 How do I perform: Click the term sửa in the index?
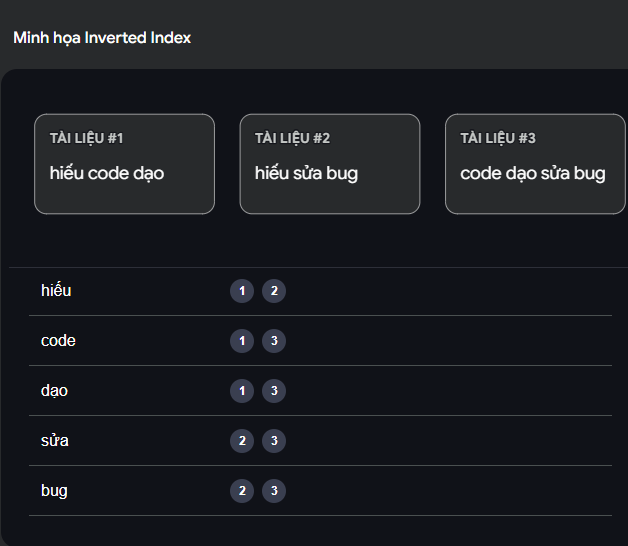click(x=55, y=441)
